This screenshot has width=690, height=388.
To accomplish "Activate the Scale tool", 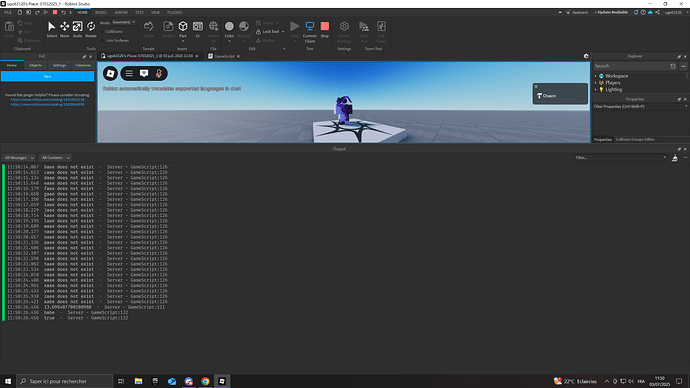I will click(x=77, y=29).
